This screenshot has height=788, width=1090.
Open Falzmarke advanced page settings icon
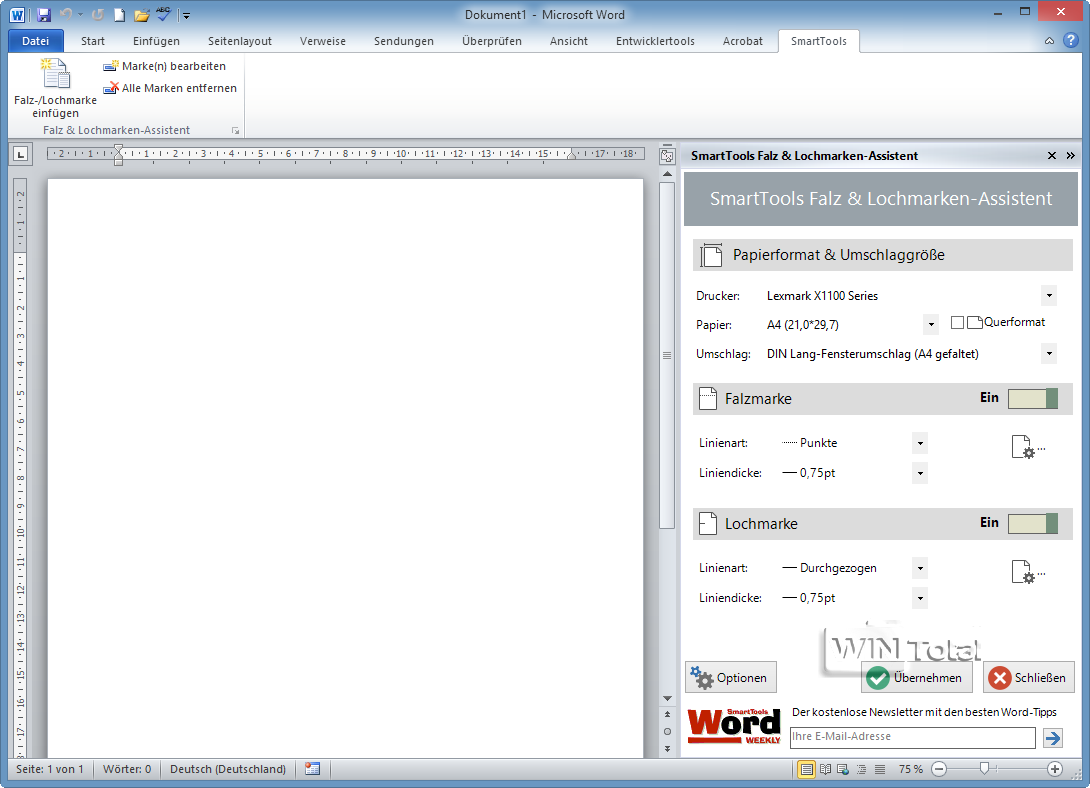[x=1027, y=447]
